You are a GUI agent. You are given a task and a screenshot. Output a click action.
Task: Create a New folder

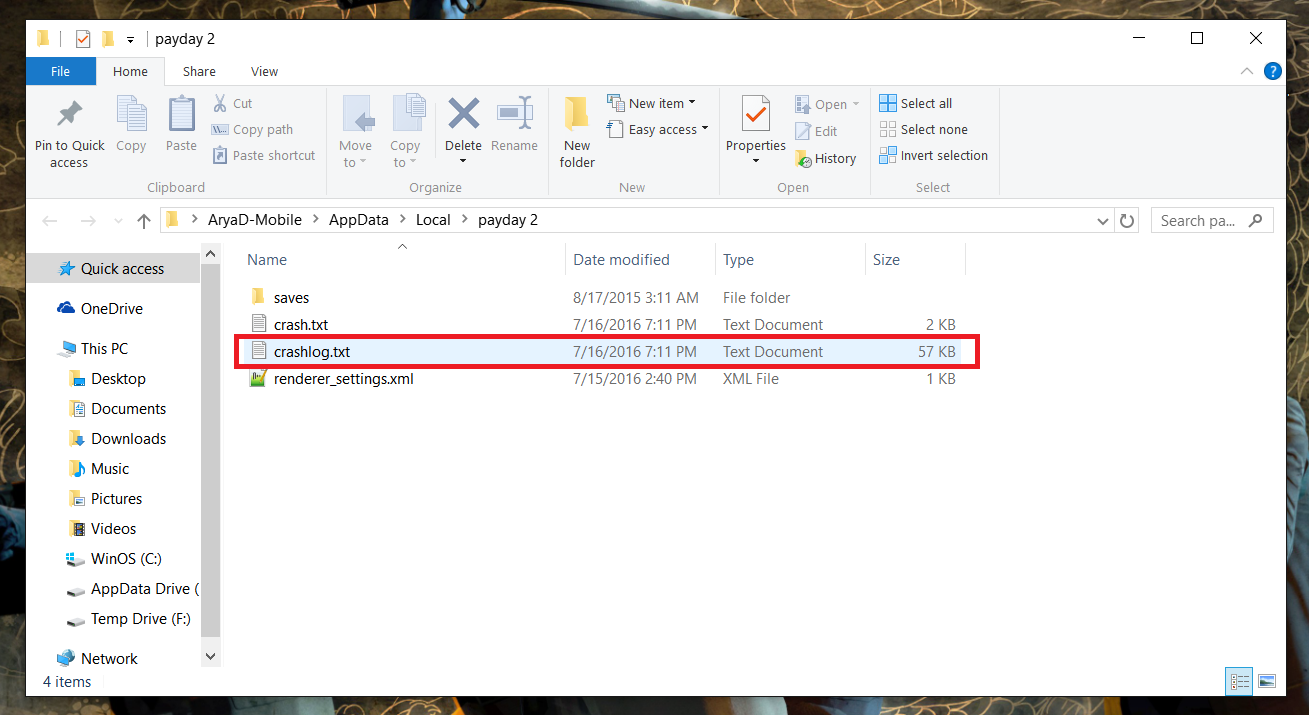pos(577,132)
